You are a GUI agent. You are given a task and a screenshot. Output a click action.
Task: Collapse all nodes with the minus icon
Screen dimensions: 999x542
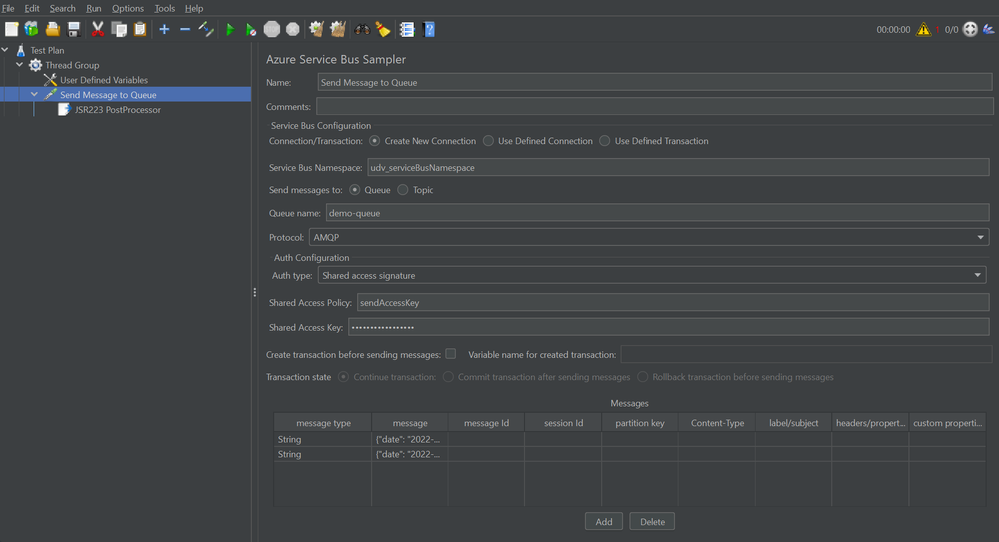[185, 29]
